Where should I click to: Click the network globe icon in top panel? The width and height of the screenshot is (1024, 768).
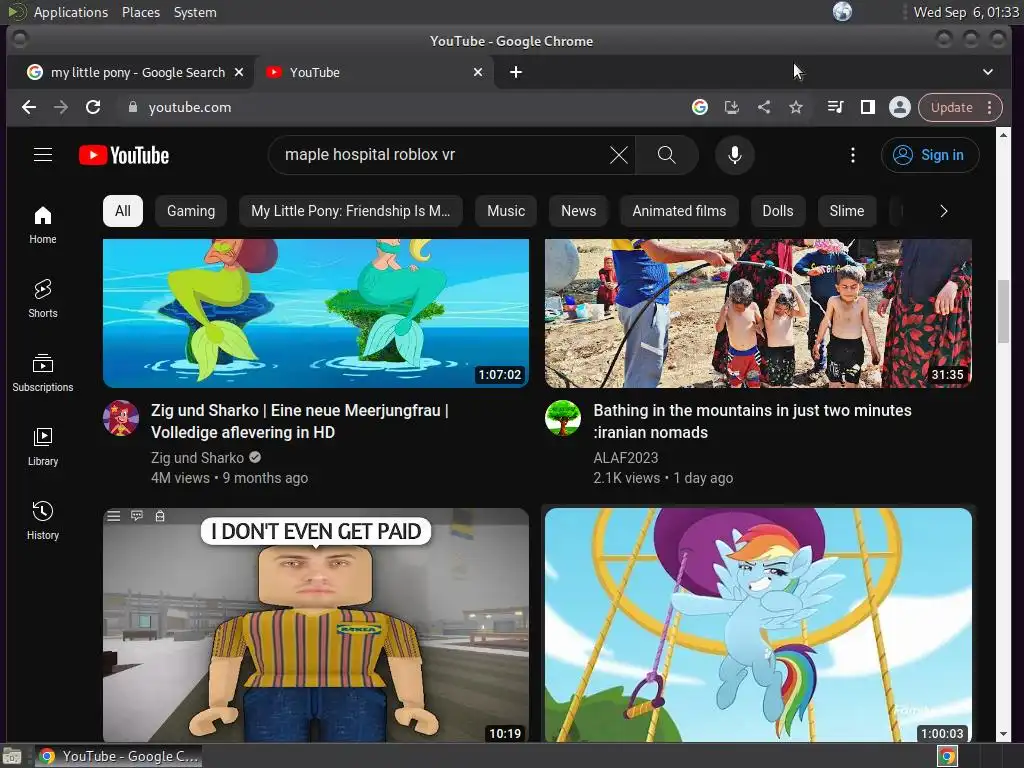tap(842, 12)
